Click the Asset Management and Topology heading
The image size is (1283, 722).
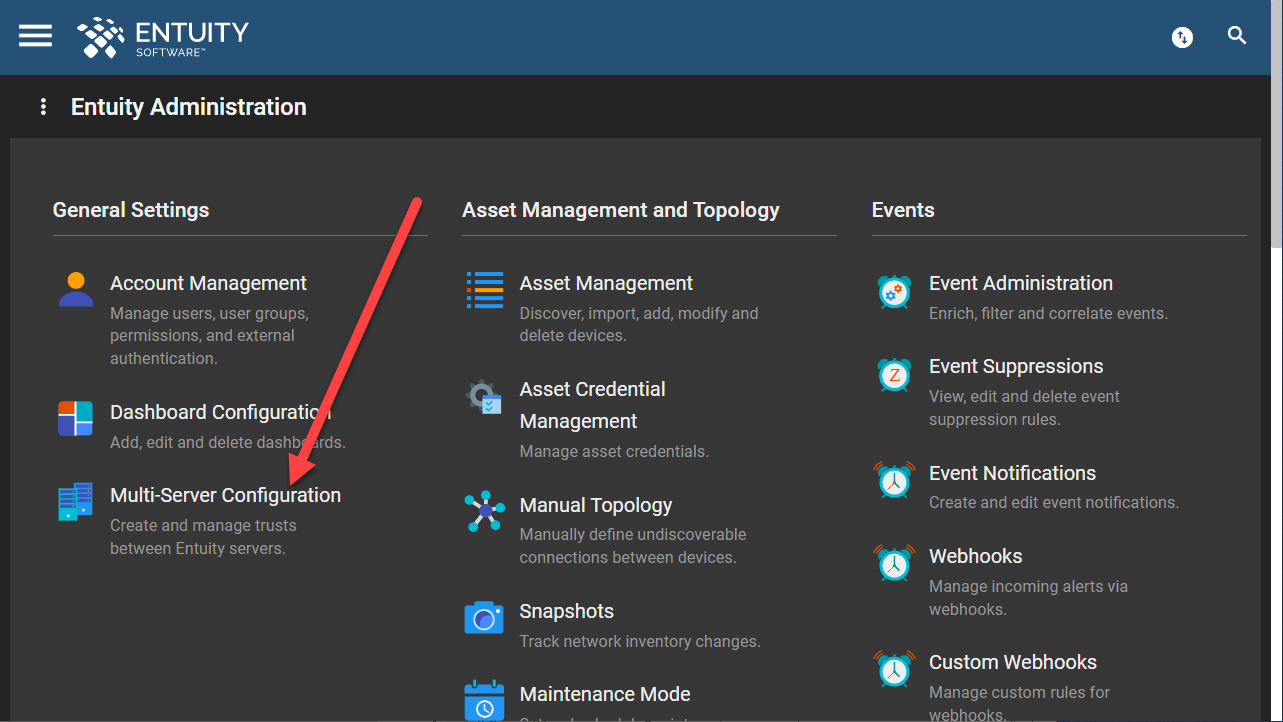620,210
